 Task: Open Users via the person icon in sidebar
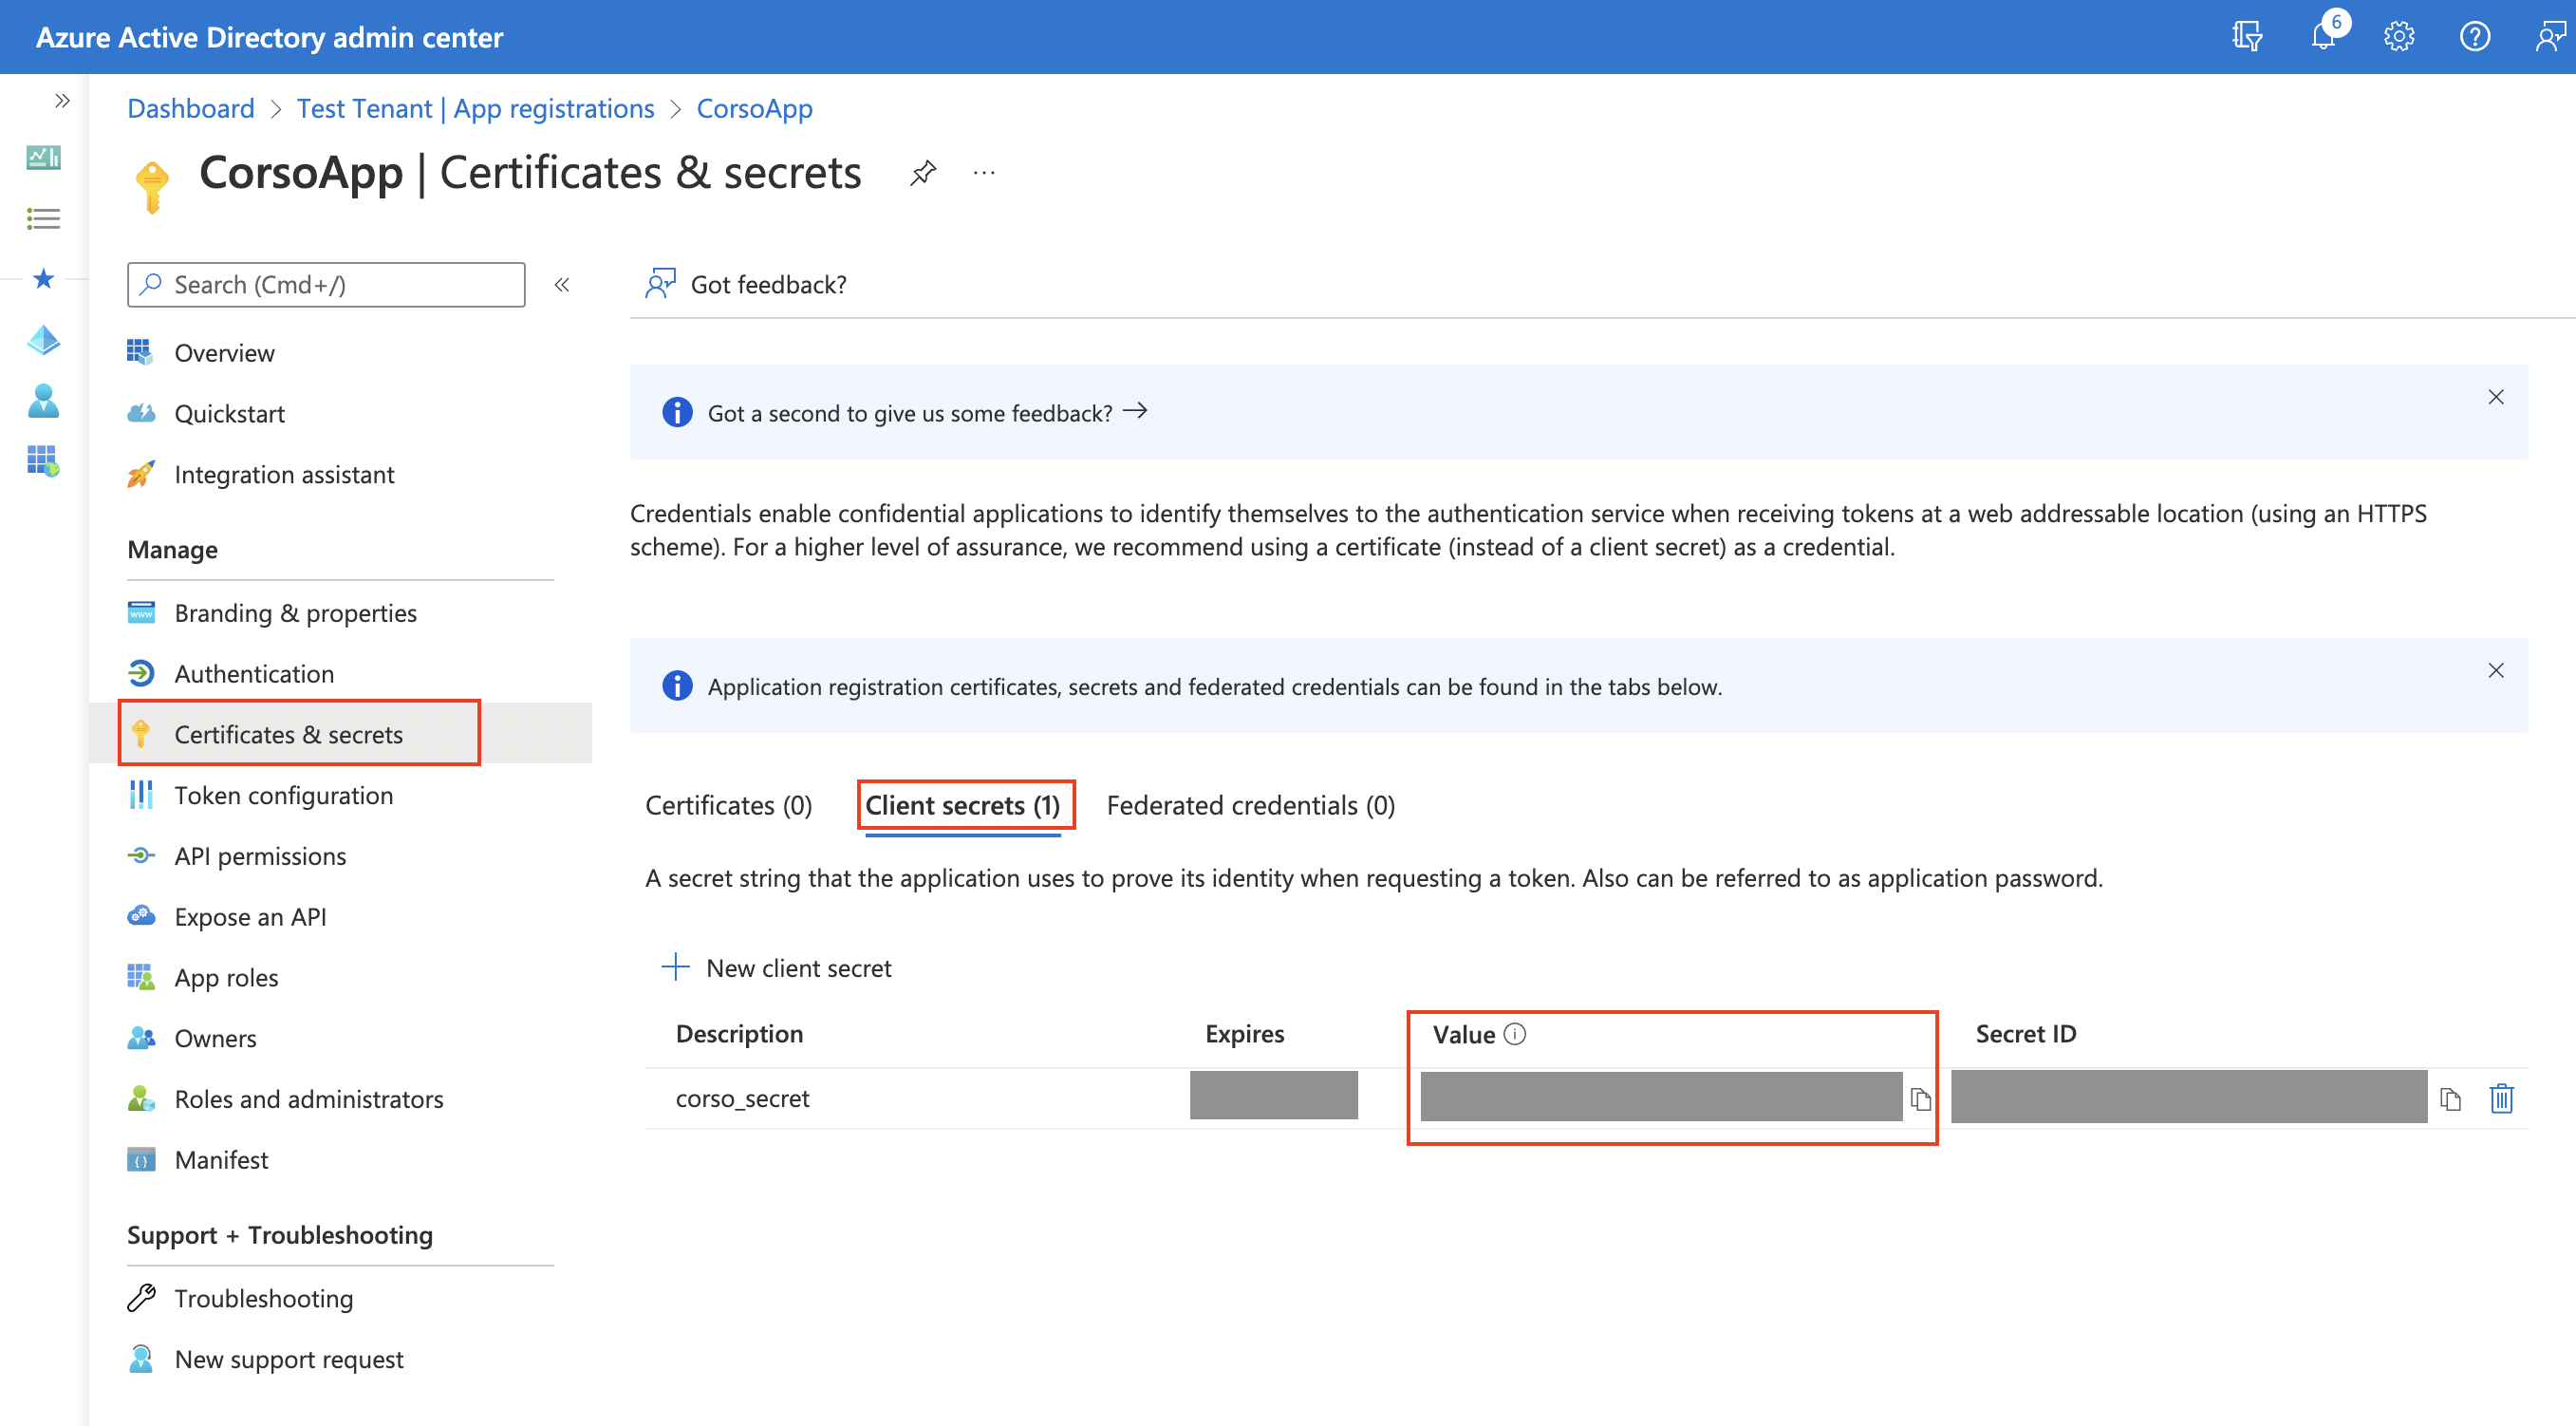coord(43,401)
